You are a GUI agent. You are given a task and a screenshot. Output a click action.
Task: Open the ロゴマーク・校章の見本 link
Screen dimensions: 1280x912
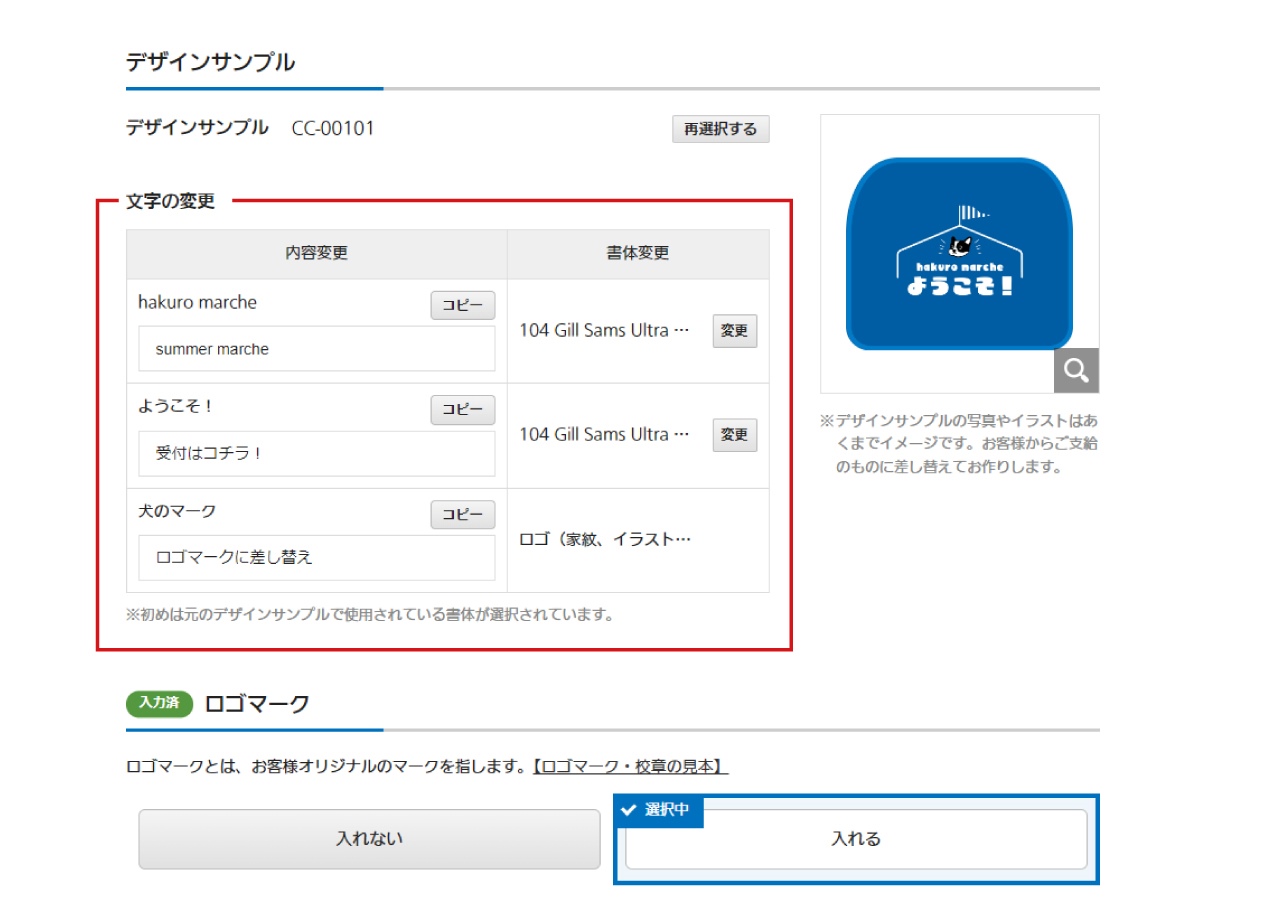(630, 767)
